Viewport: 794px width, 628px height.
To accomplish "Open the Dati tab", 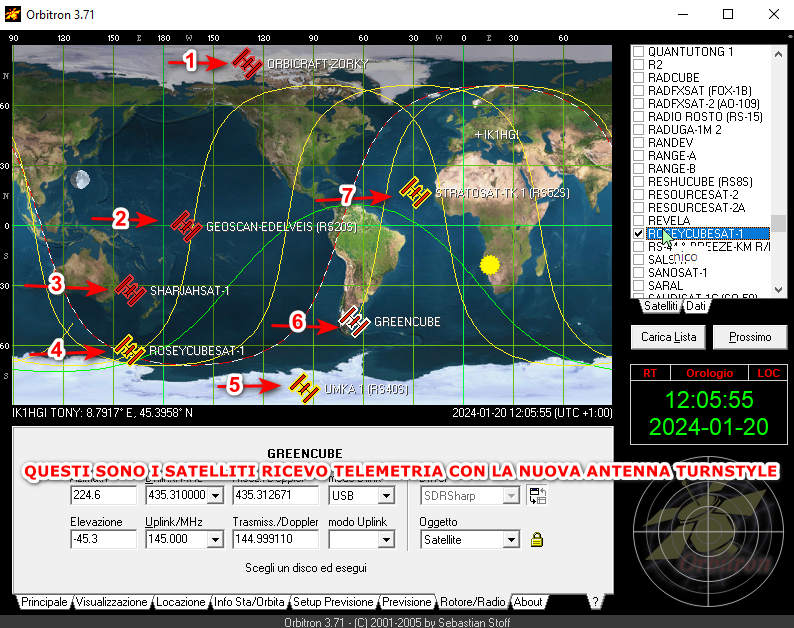I will click(696, 306).
